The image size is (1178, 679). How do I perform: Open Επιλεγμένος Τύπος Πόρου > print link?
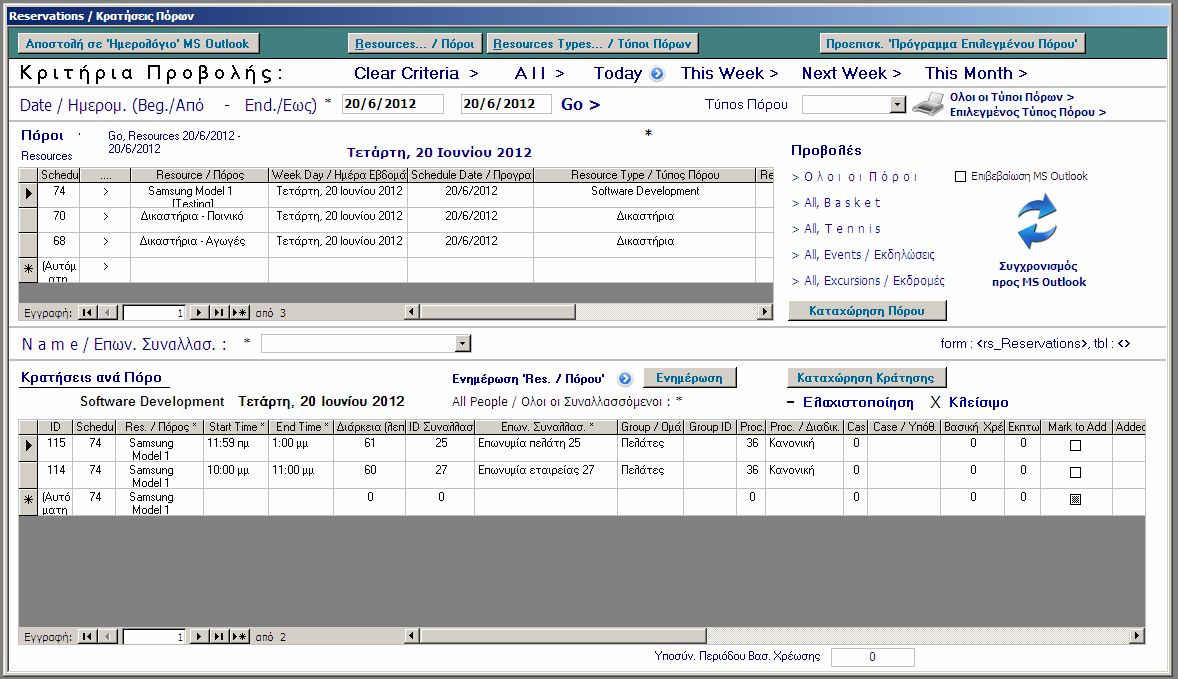point(1028,112)
